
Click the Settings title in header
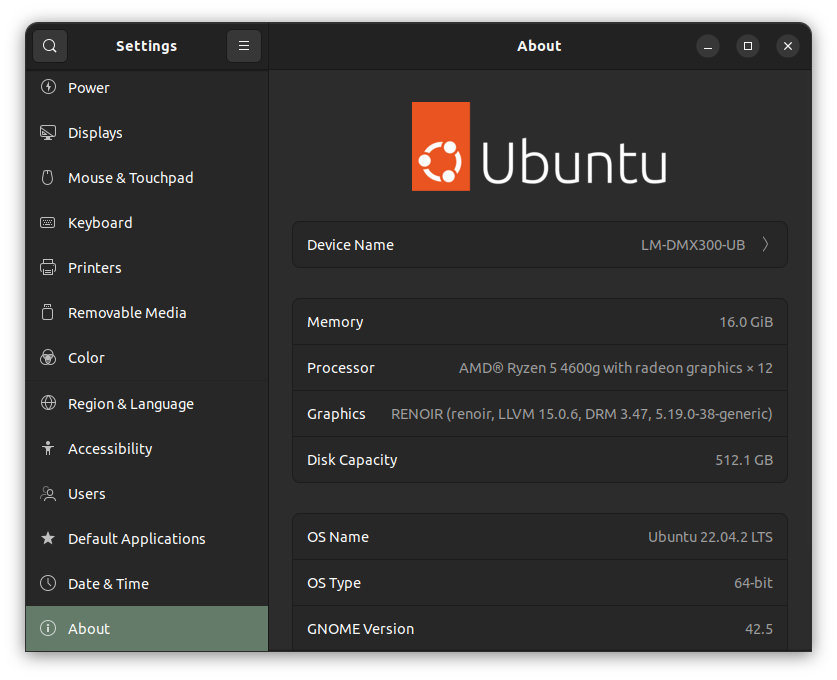click(x=146, y=46)
